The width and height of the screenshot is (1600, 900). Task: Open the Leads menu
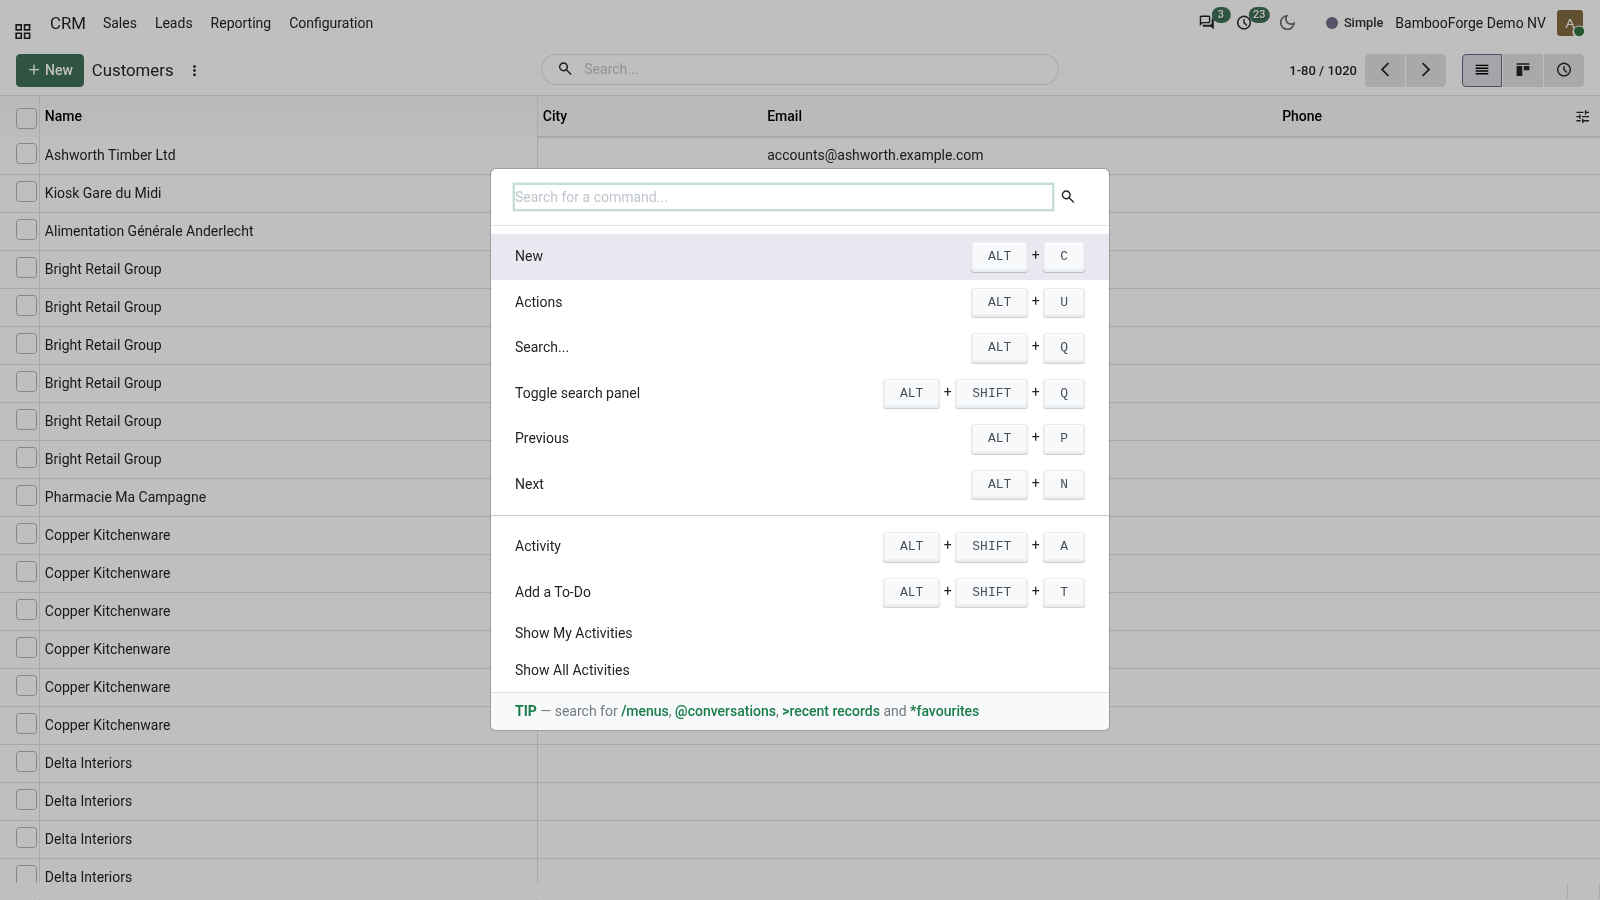tap(173, 23)
